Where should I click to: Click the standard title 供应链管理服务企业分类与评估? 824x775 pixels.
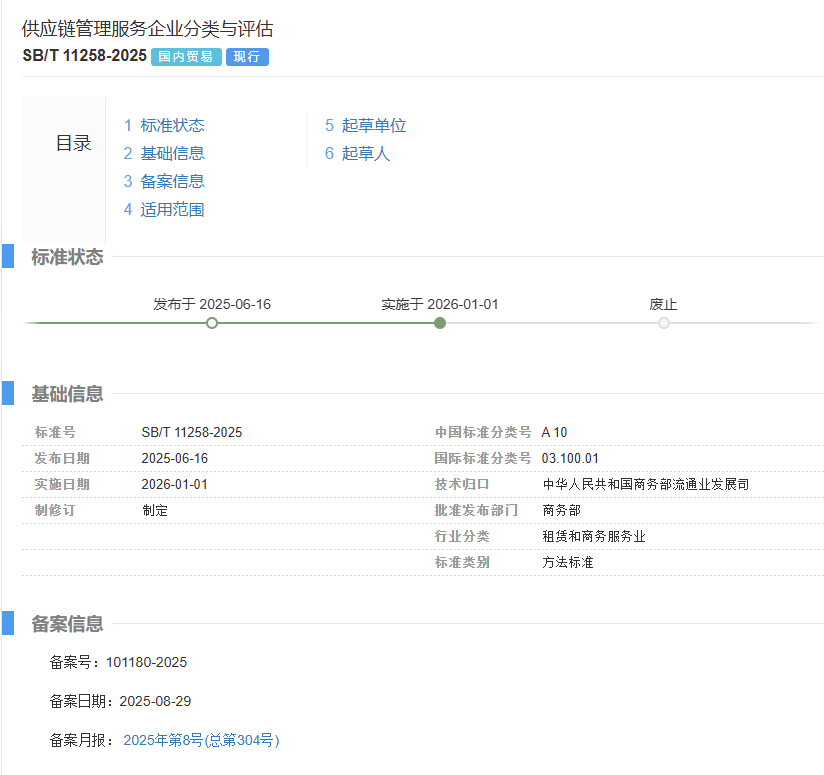[x=146, y=30]
